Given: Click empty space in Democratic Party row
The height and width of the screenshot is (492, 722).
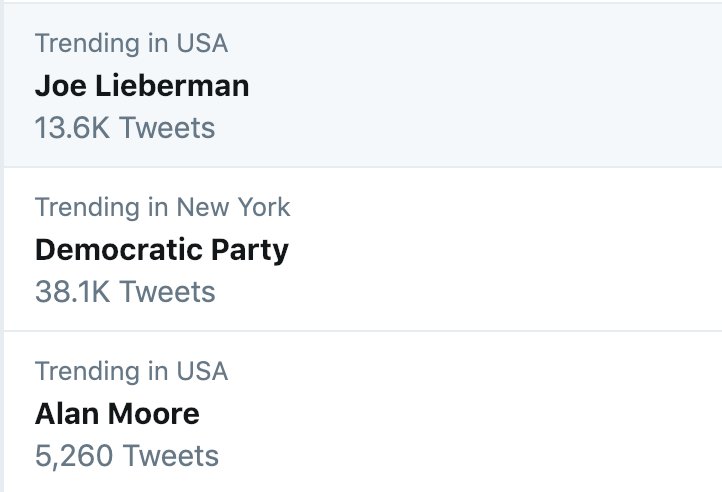Looking at the screenshot, I should [500, 249].
